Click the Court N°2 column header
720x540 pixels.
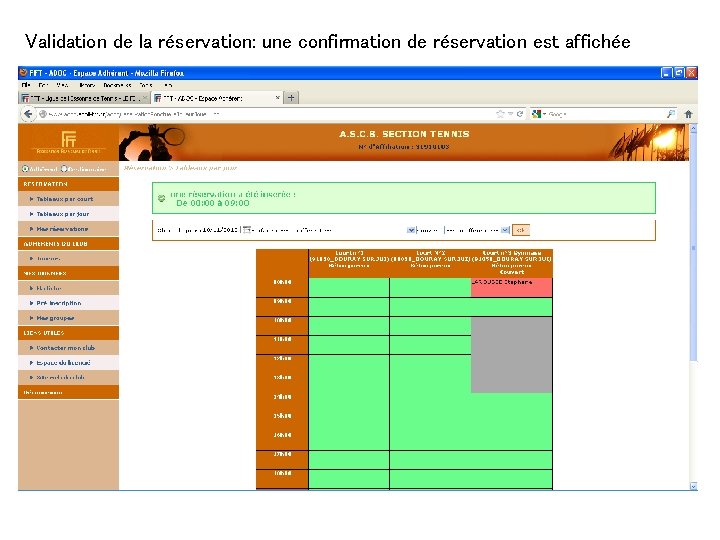click(430, 259)
